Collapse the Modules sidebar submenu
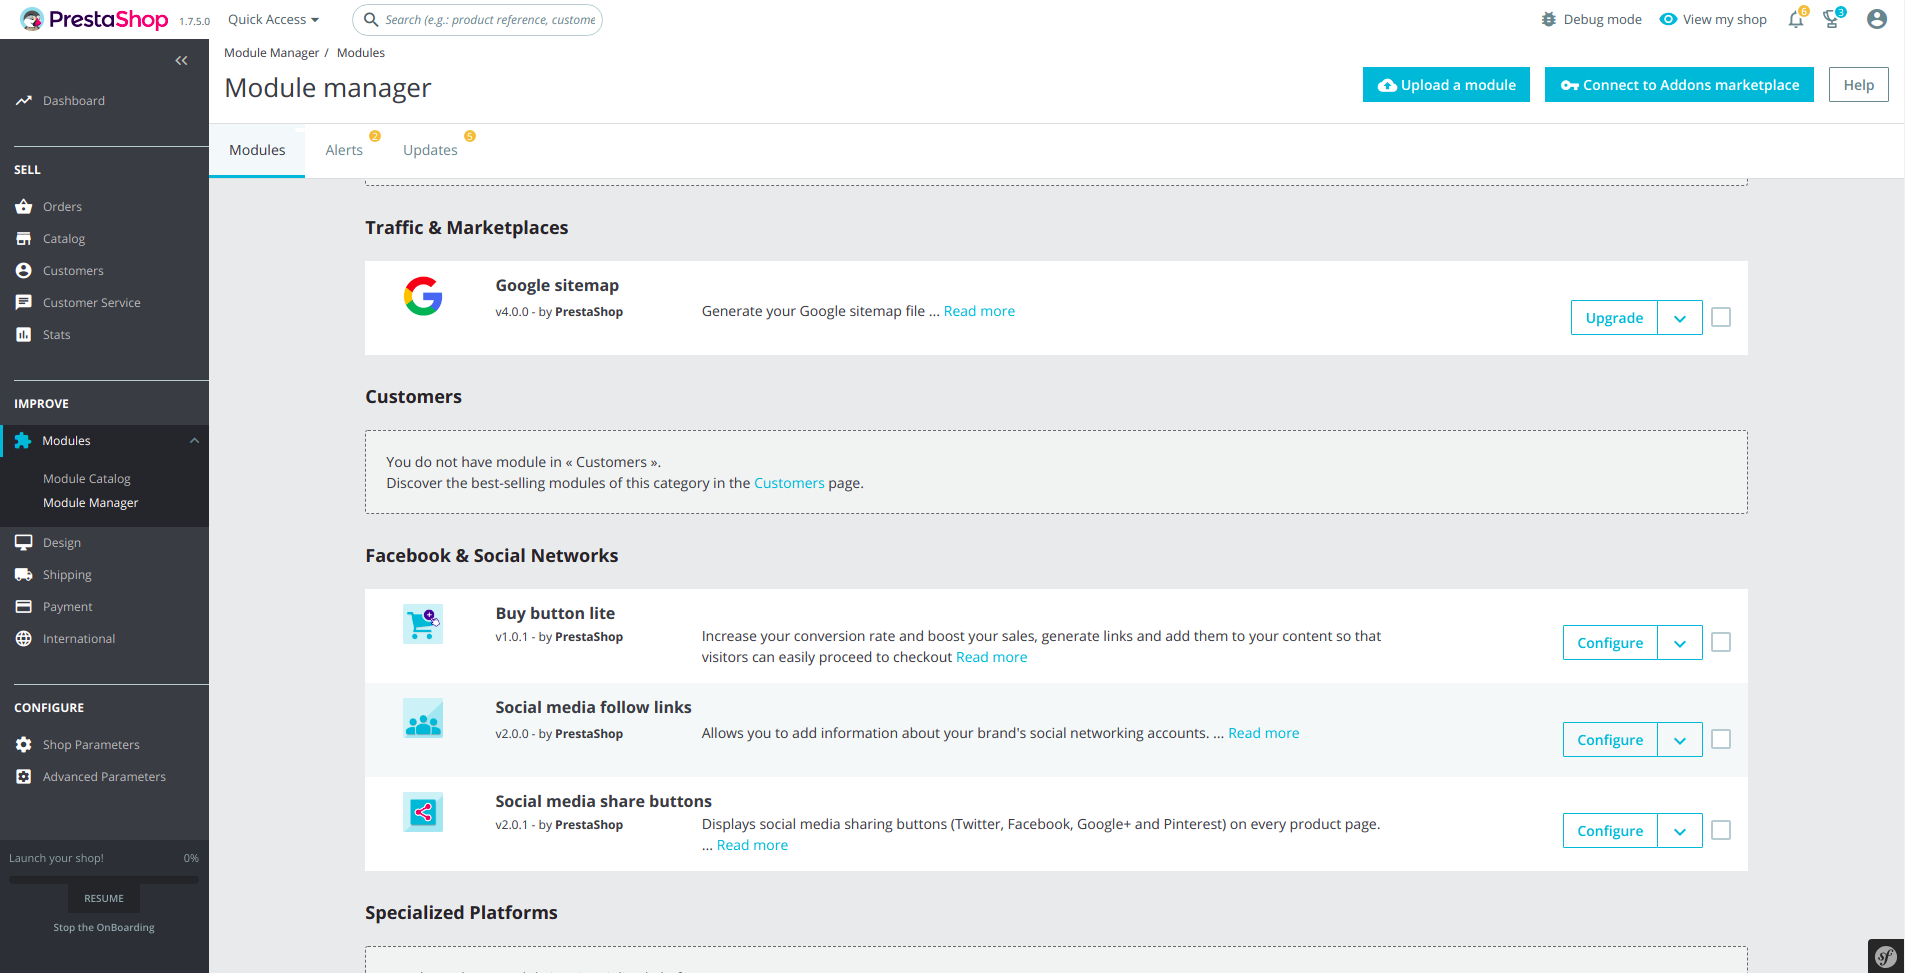The width and height of the screenshot is (1905, 973). tap(194, 440)
